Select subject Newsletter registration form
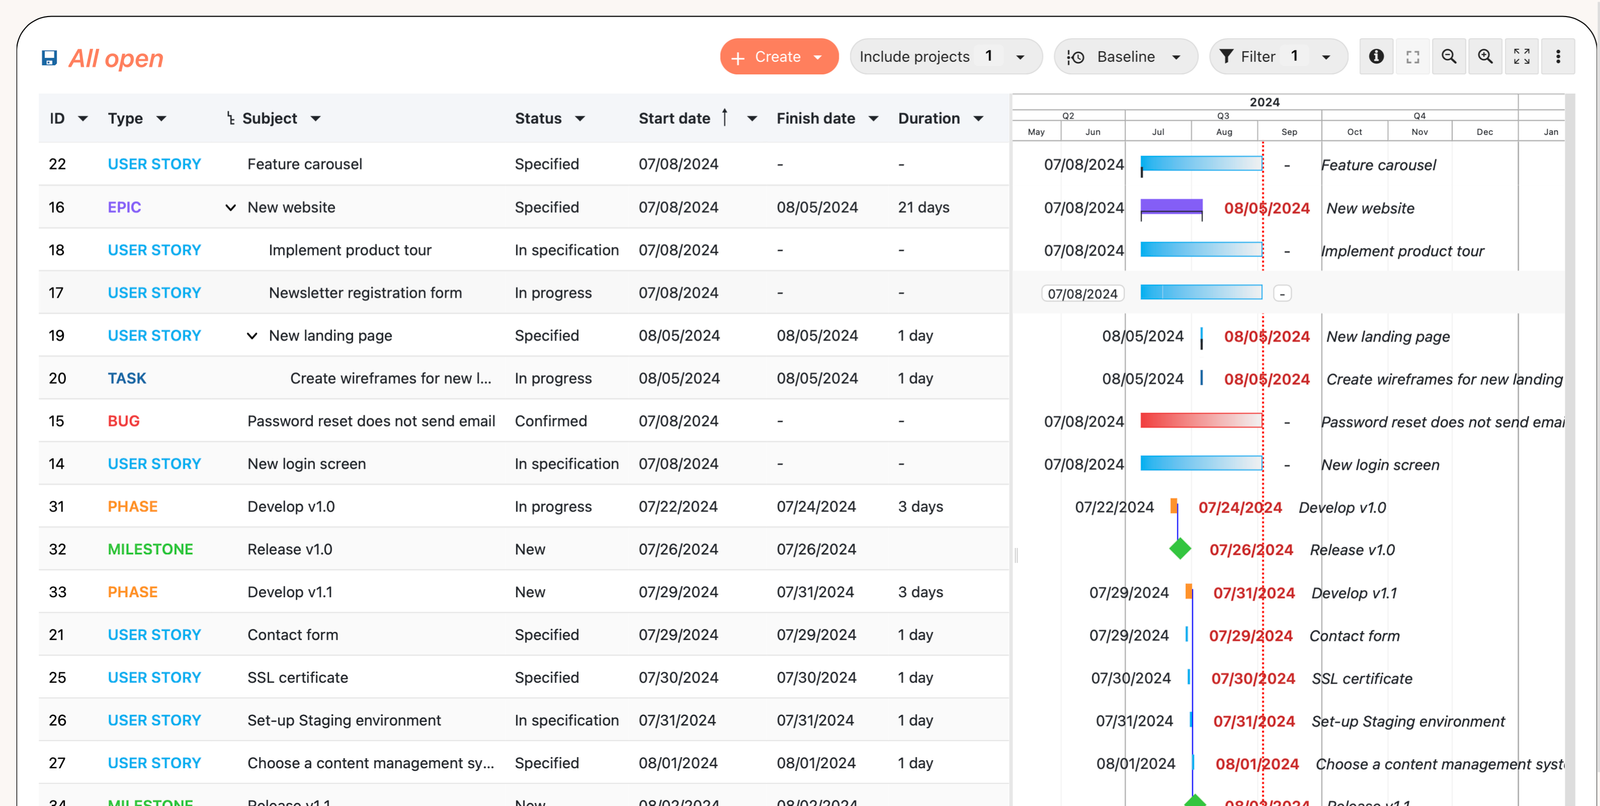Screen dimensions: 1600x806 (x=365, y=293)
